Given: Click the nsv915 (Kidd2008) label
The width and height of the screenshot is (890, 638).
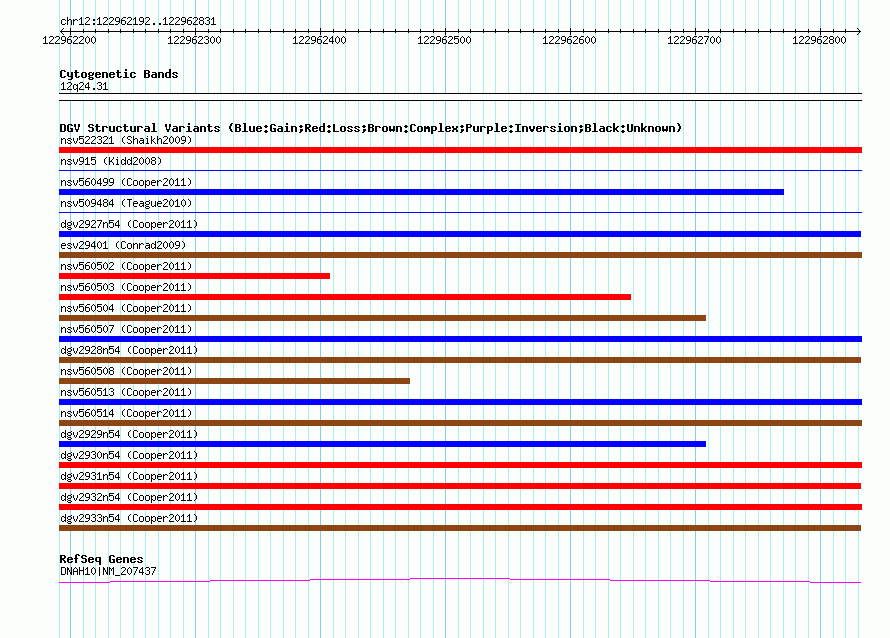Looking at the screenshot, I should (x=111, y=161).
